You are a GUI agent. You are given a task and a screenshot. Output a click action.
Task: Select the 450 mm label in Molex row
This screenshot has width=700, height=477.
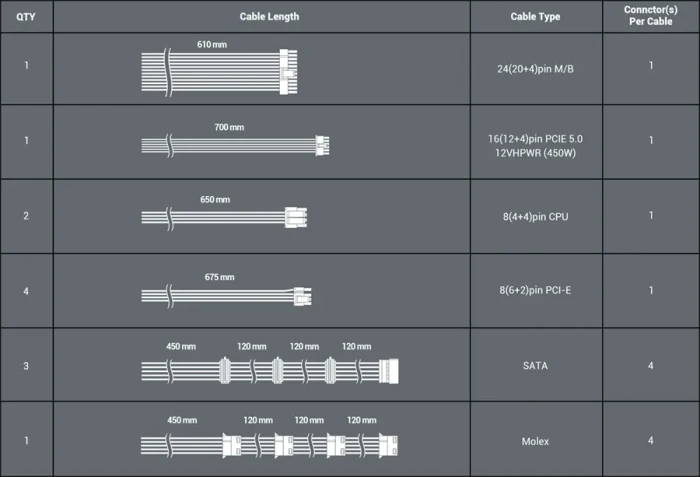click(x=182, y=420)
